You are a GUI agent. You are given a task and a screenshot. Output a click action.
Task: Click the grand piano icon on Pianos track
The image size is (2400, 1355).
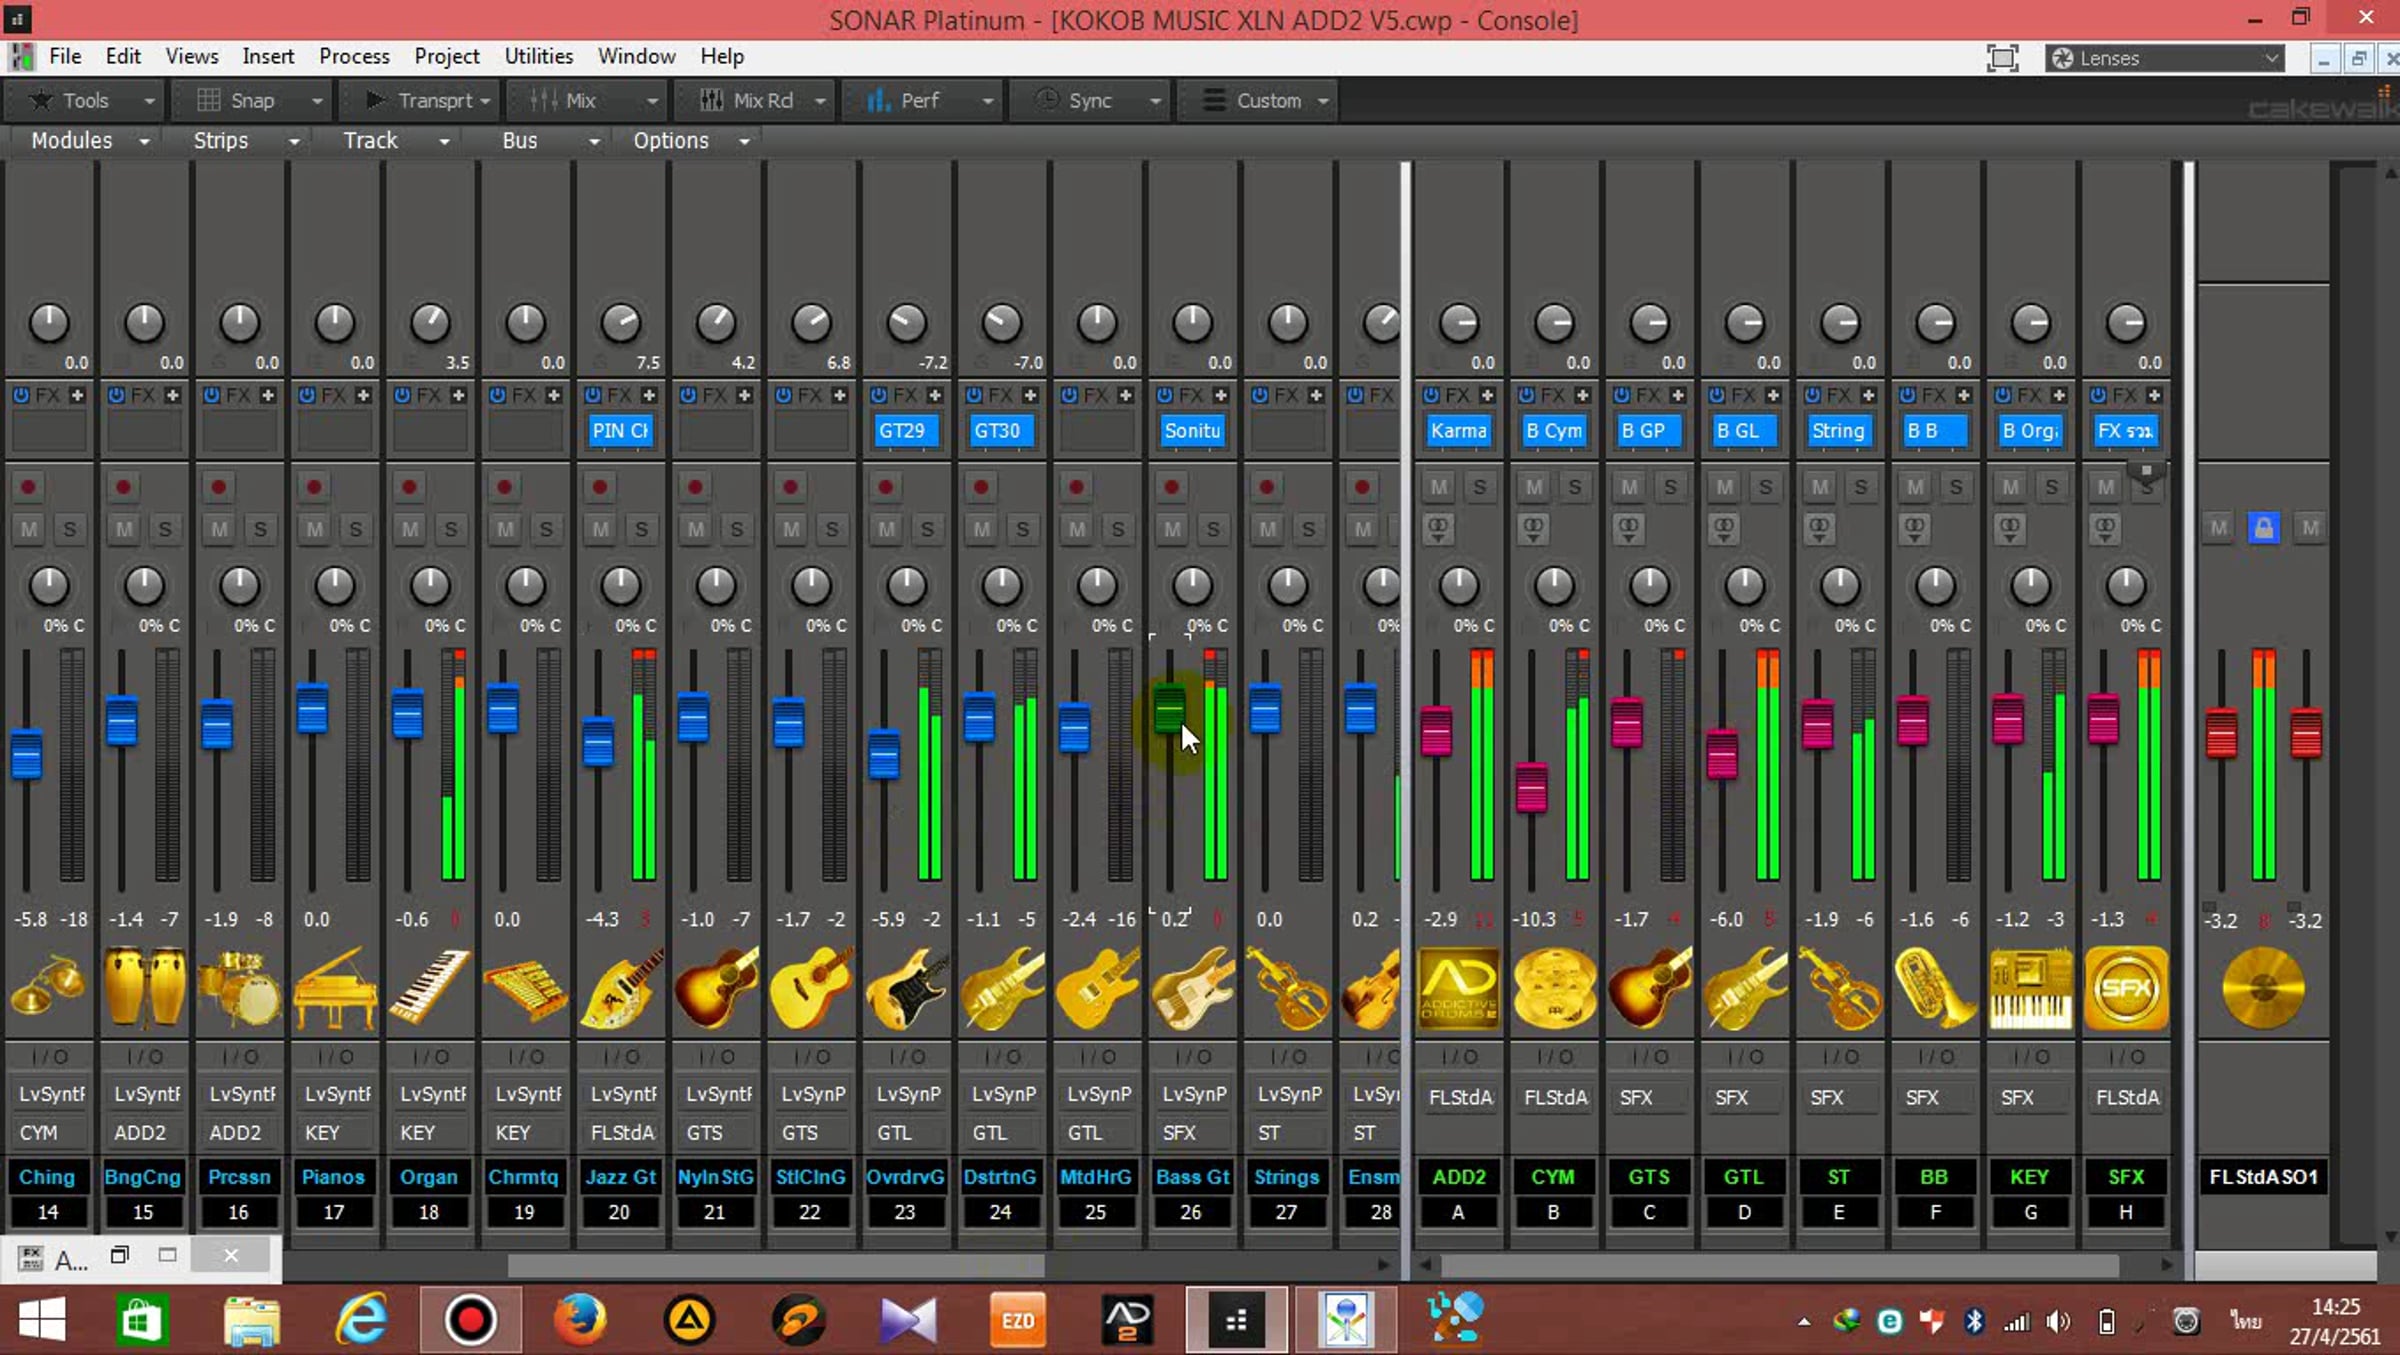[x=334, y=988]
